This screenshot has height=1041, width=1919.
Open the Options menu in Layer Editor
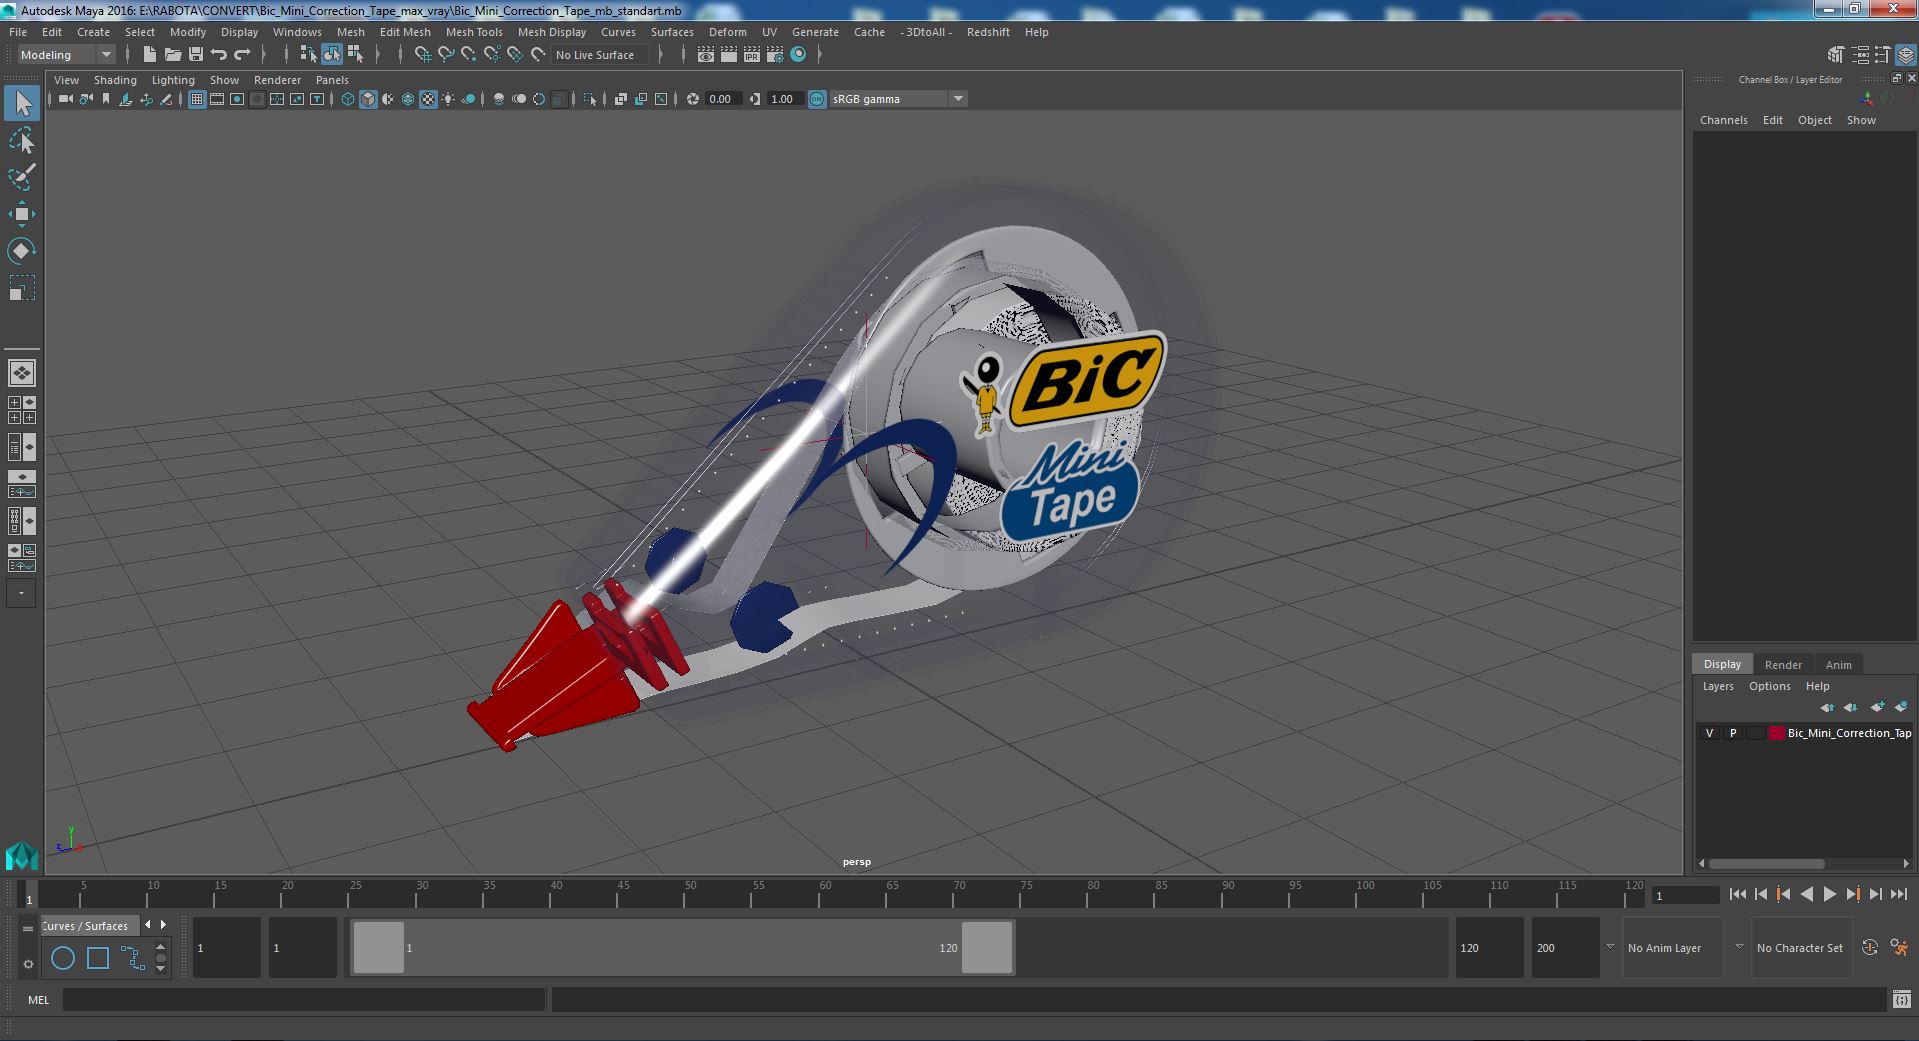[x=1769, y=686]
